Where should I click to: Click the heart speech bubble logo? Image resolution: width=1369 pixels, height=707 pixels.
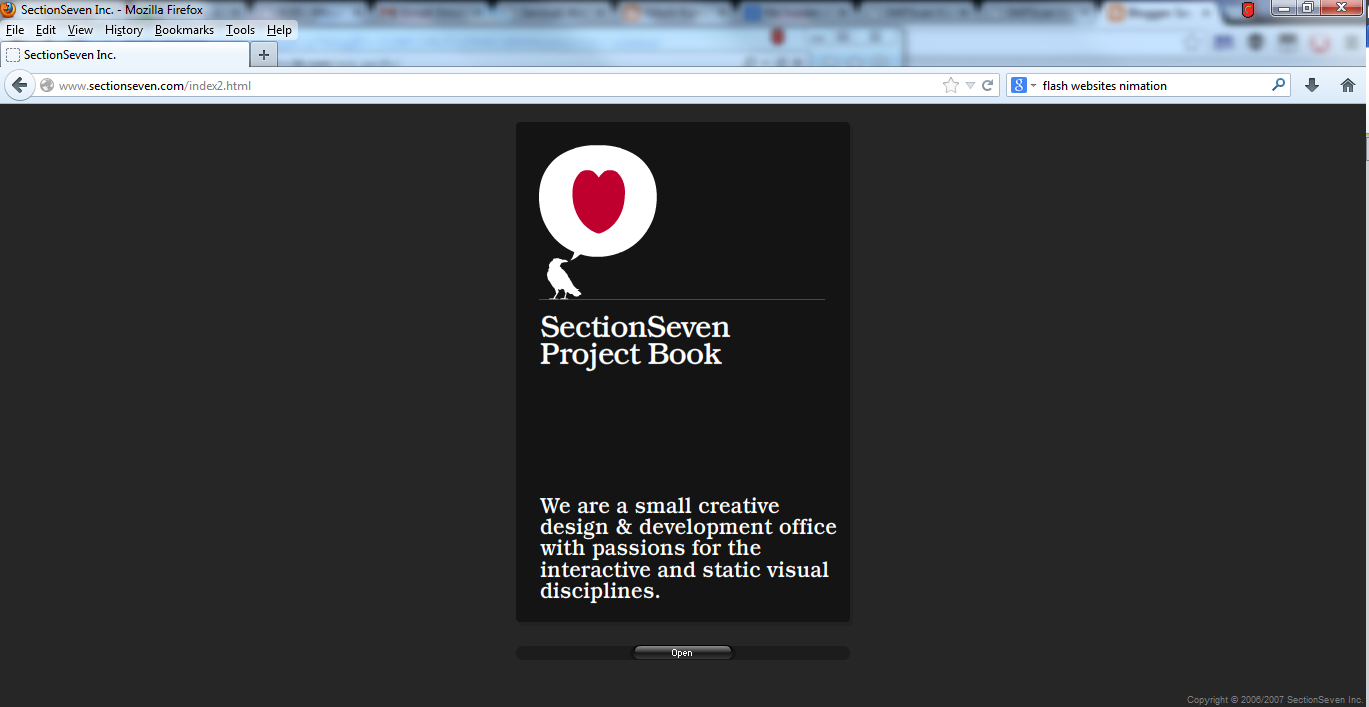click(598, 200)
